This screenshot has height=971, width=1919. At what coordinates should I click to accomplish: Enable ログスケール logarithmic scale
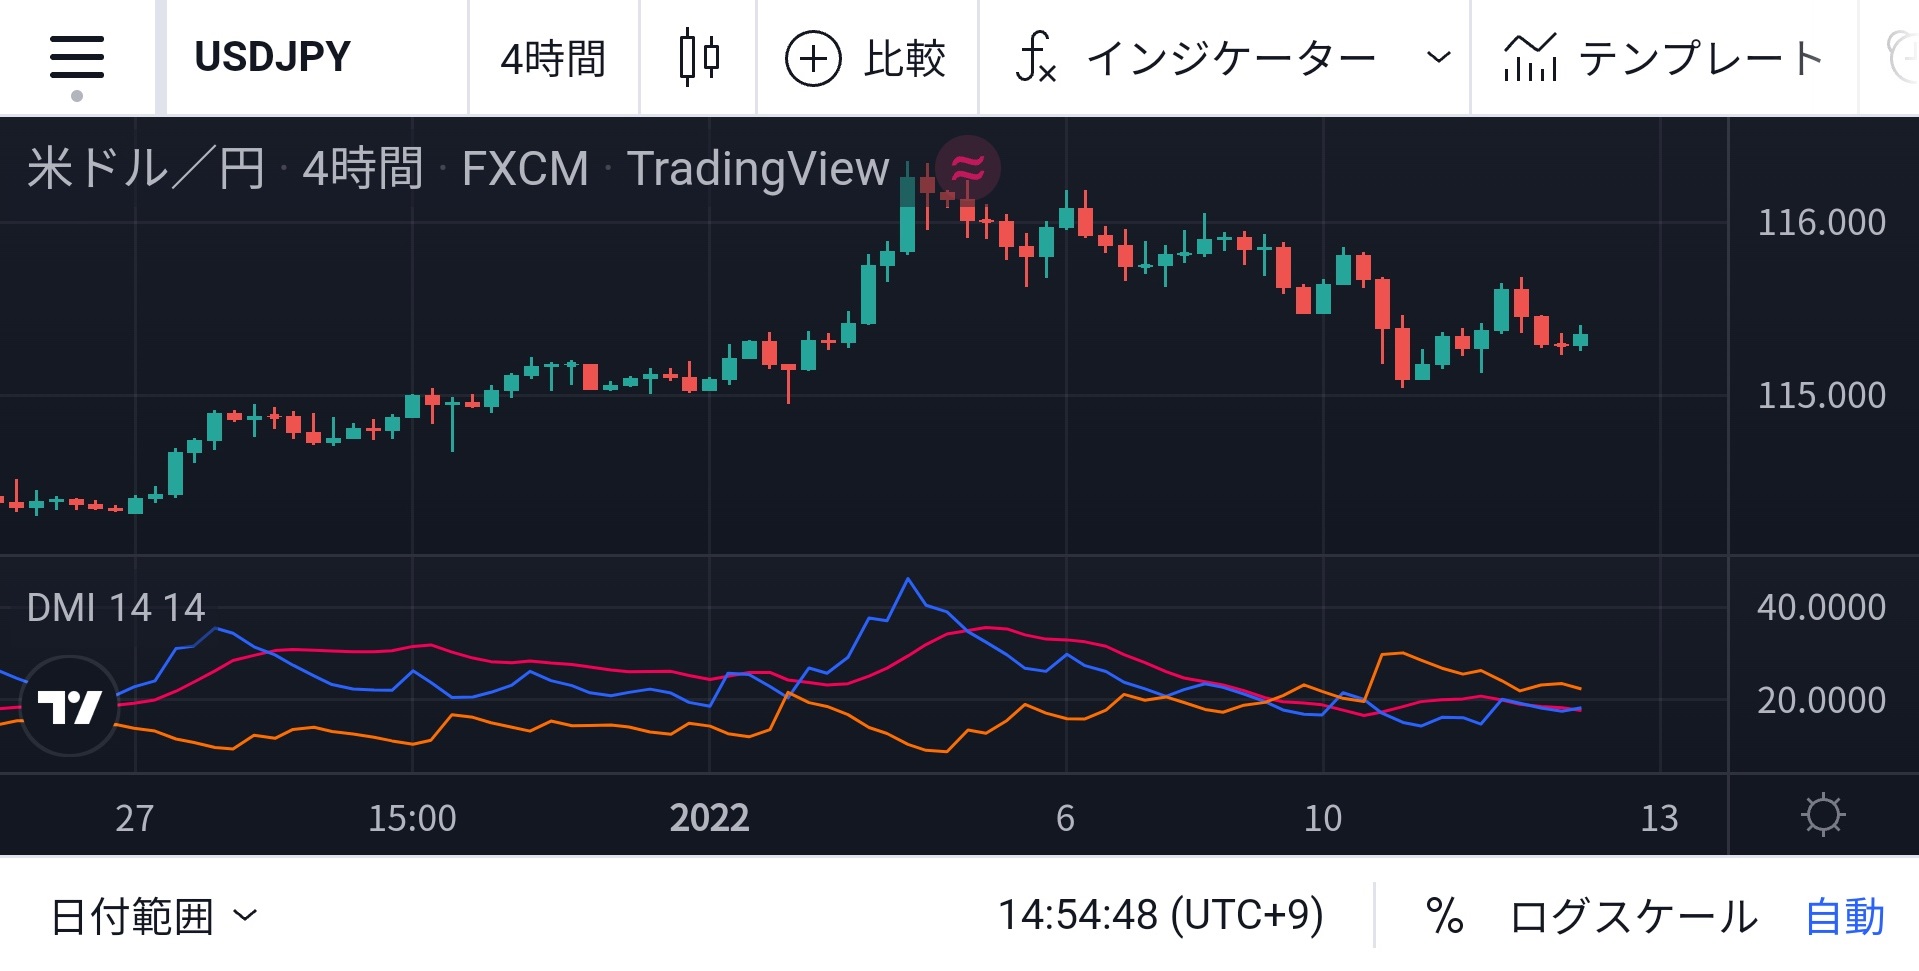1632,912
